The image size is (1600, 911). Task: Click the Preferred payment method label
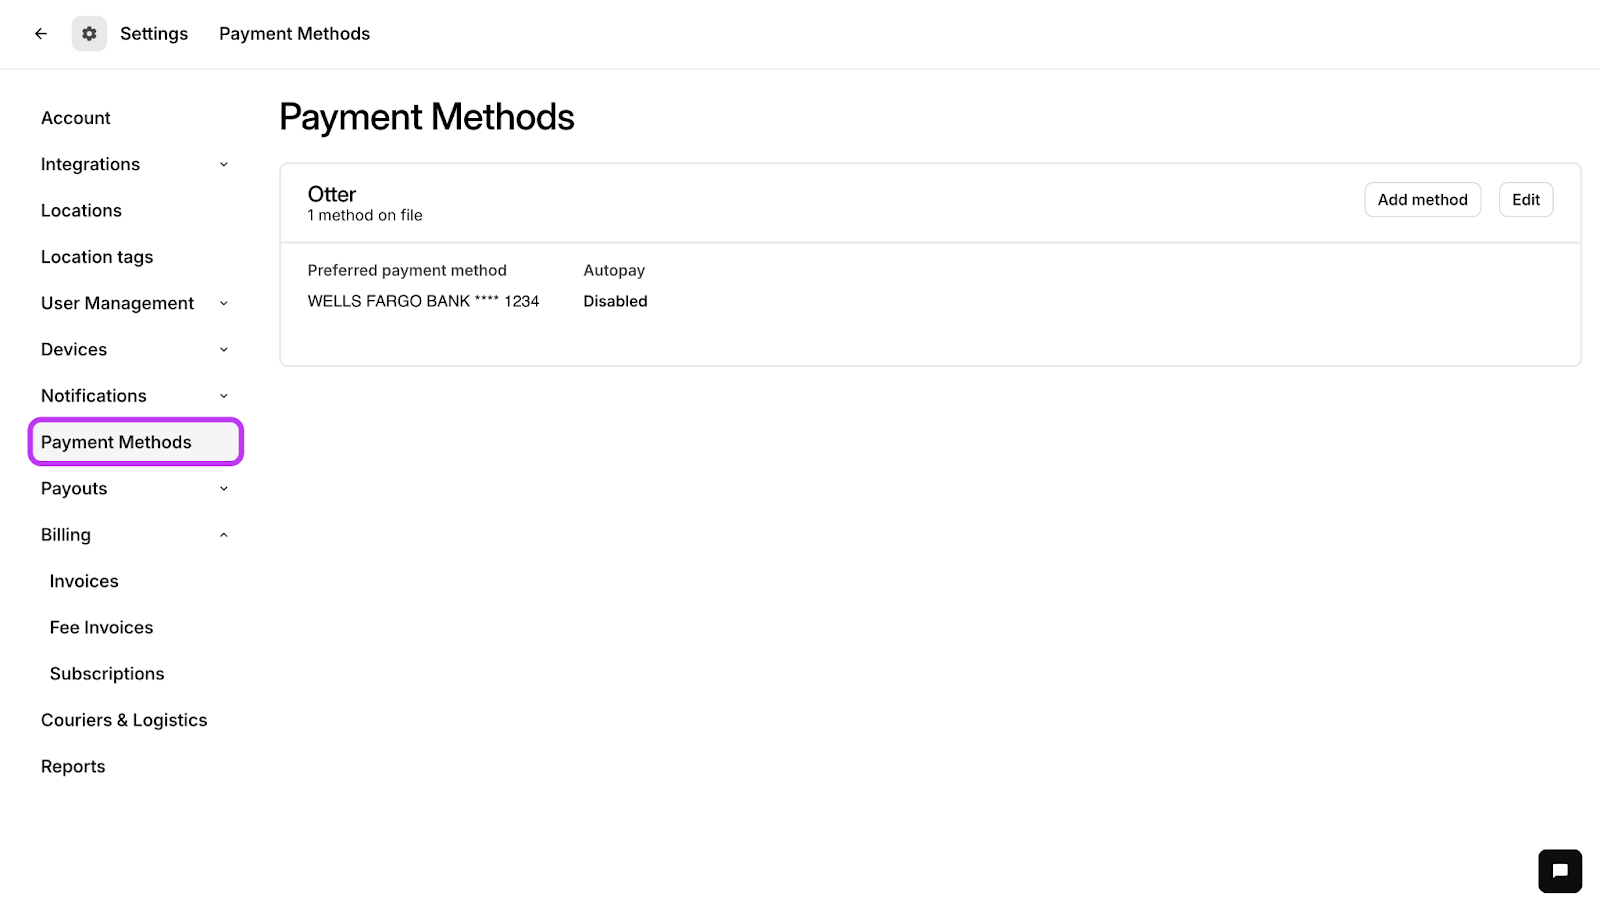(x=407, y=271)
